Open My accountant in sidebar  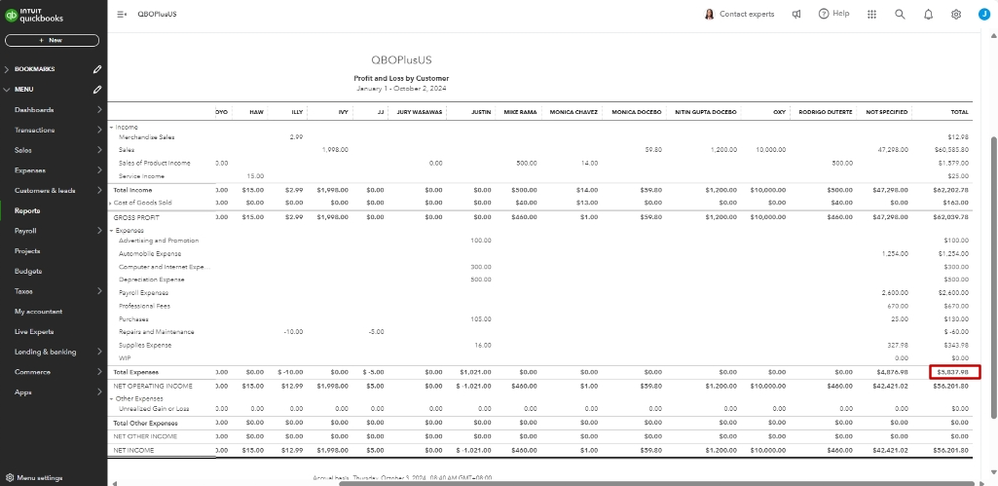click(38, 312)
